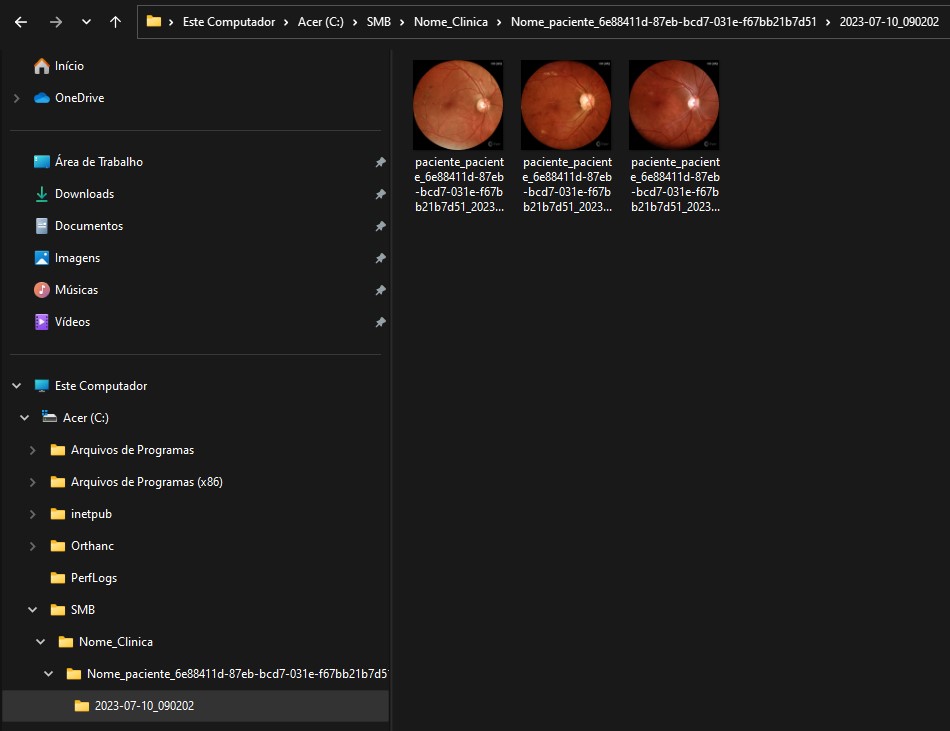Select the second retina image thumbnail

click(566, 105)
